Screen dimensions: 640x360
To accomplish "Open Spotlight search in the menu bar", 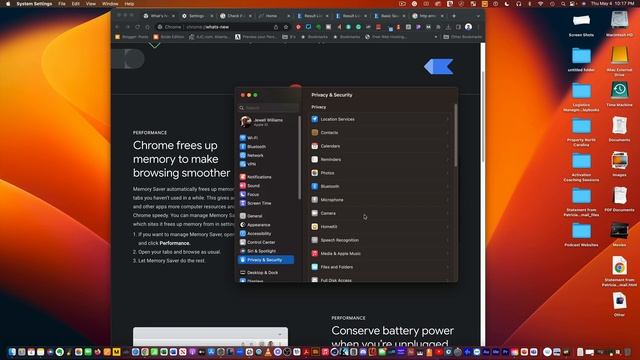I will [x=563, y=4].
